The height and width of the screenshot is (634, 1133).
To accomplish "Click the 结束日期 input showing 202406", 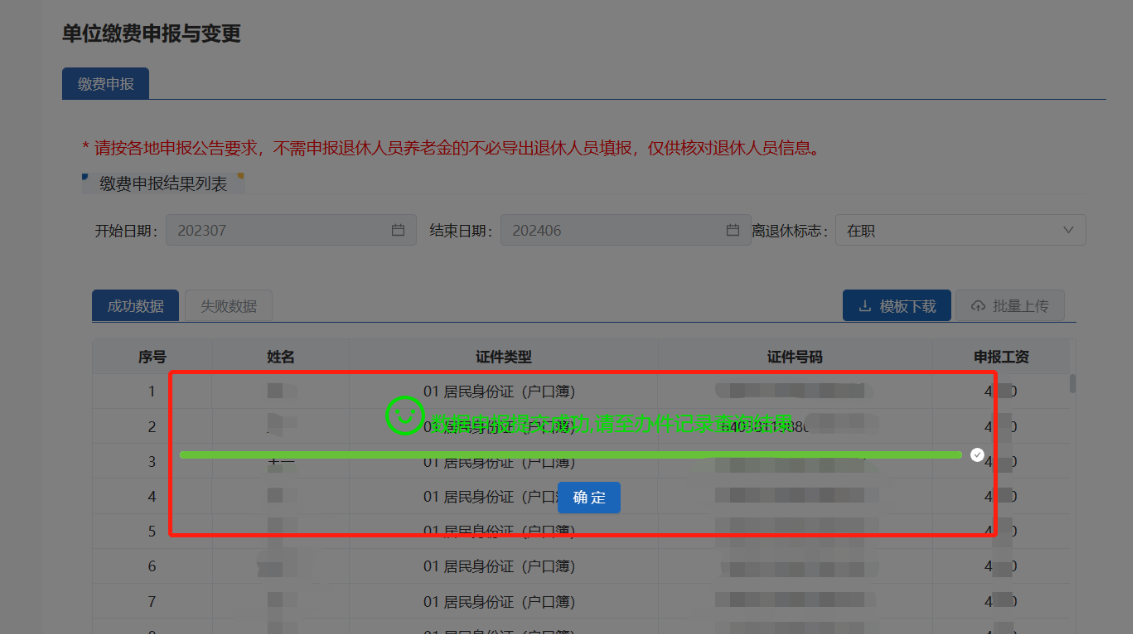I will click(626, 230).
